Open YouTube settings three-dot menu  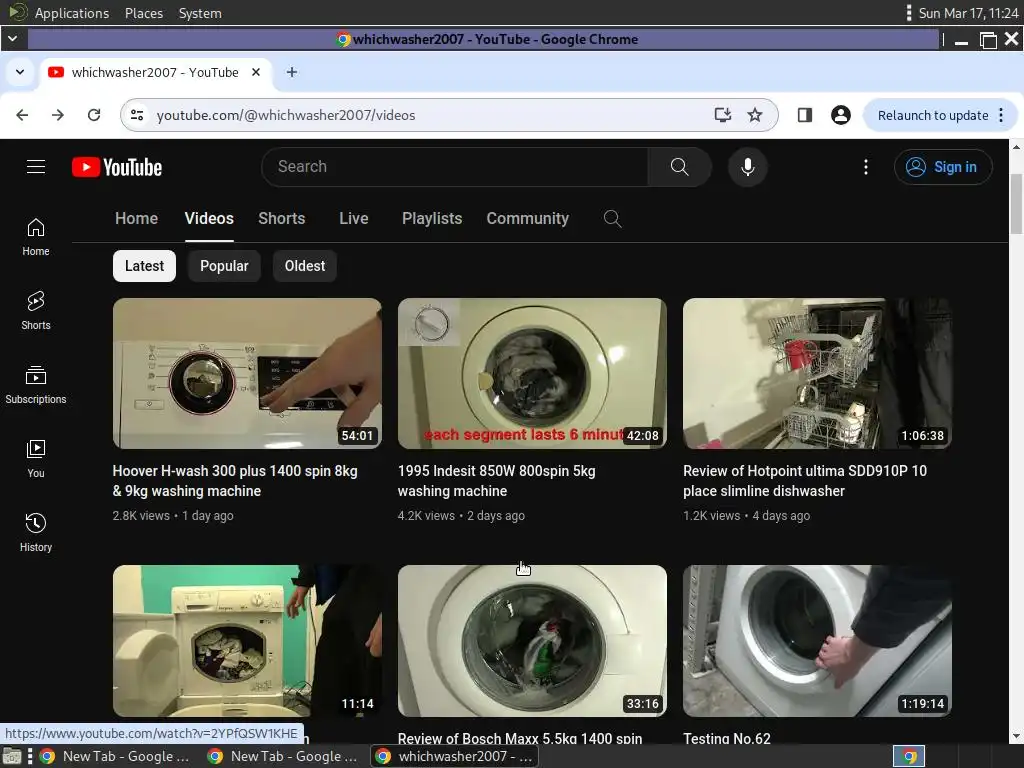pyautogui.click(x=866, y=167)
